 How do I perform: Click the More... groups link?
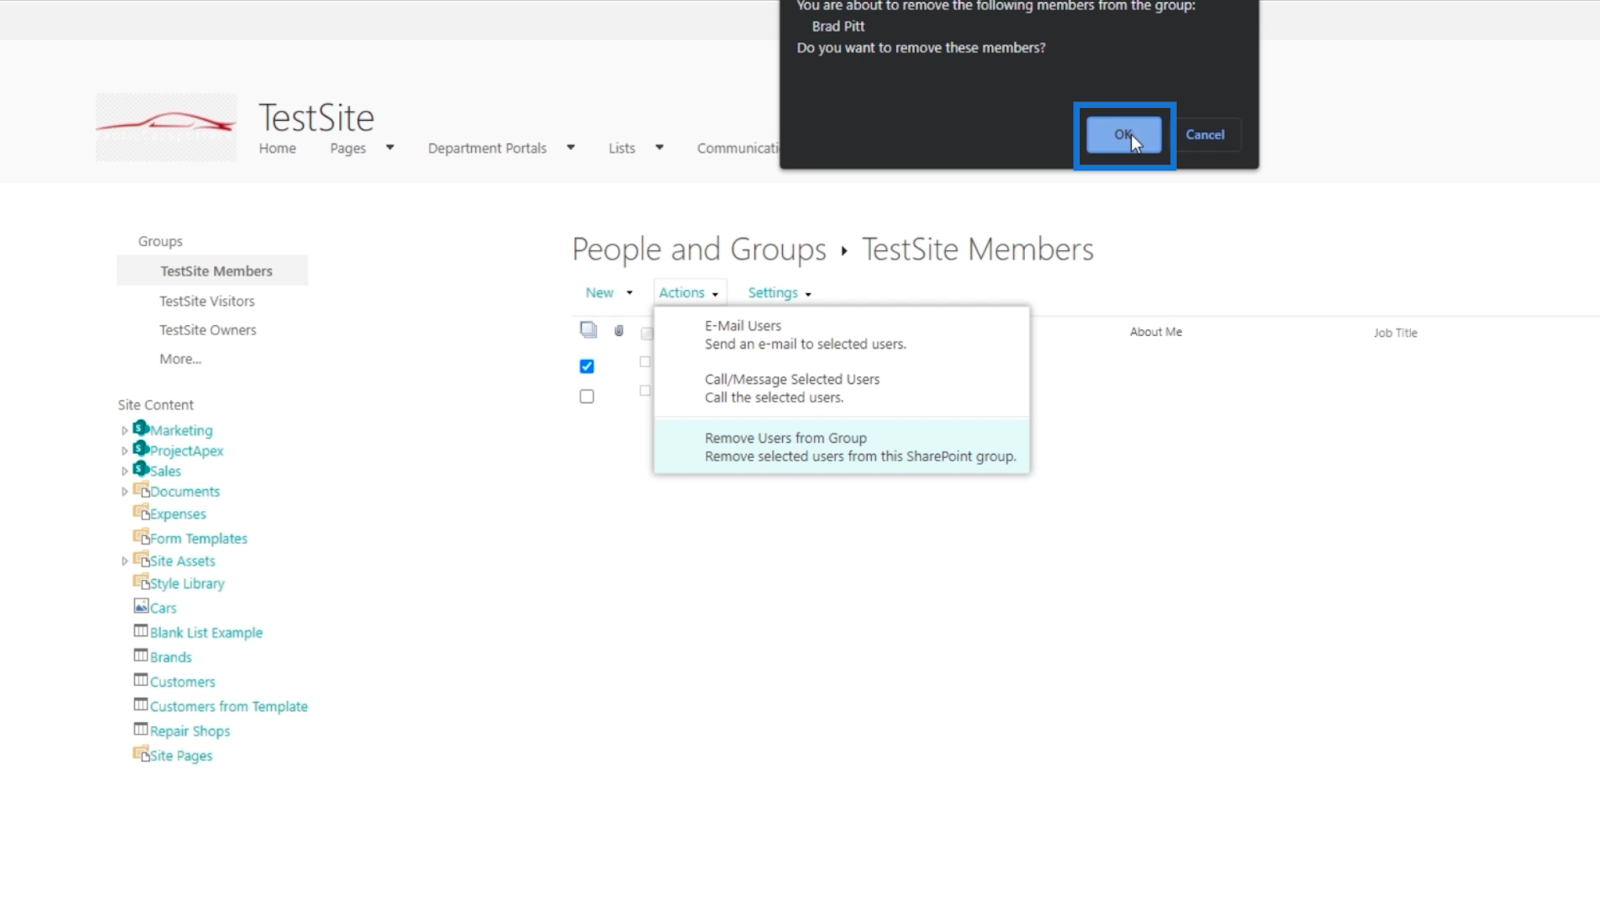click(180, 359)
